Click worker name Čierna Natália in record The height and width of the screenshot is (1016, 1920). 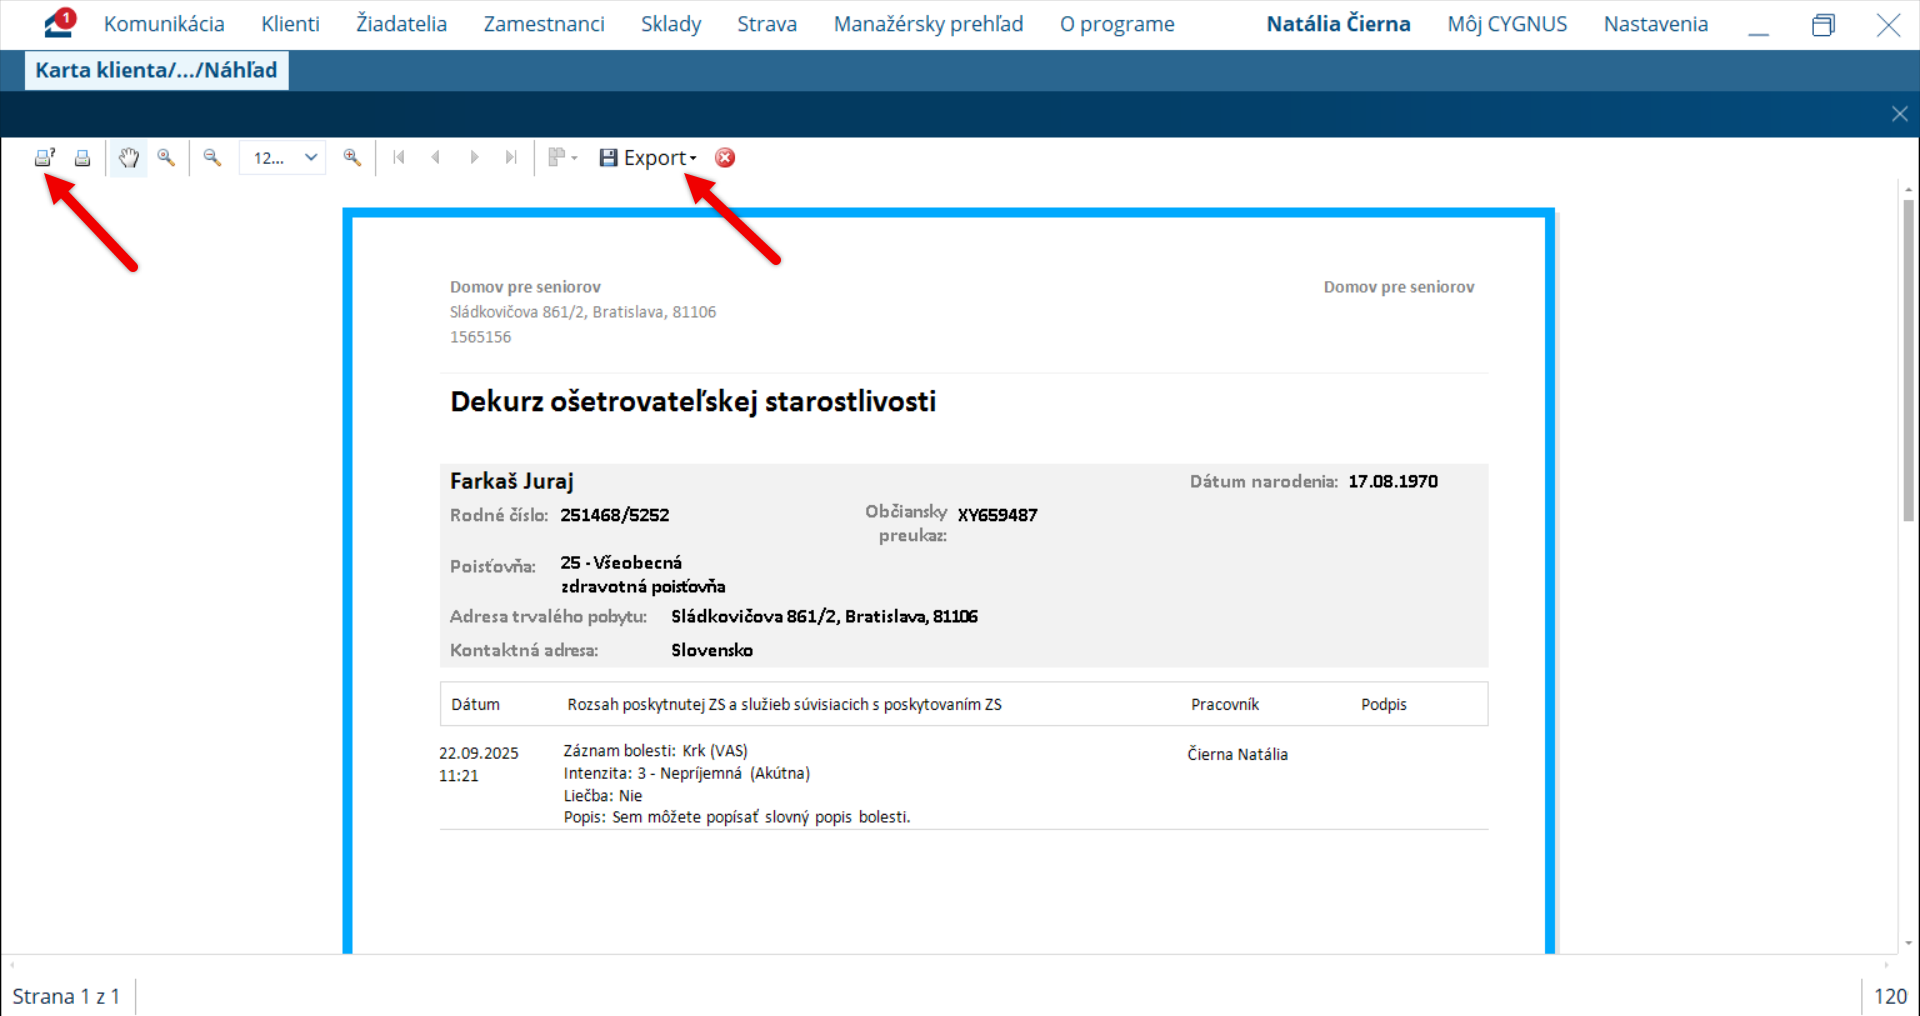tap(1238, 754)
